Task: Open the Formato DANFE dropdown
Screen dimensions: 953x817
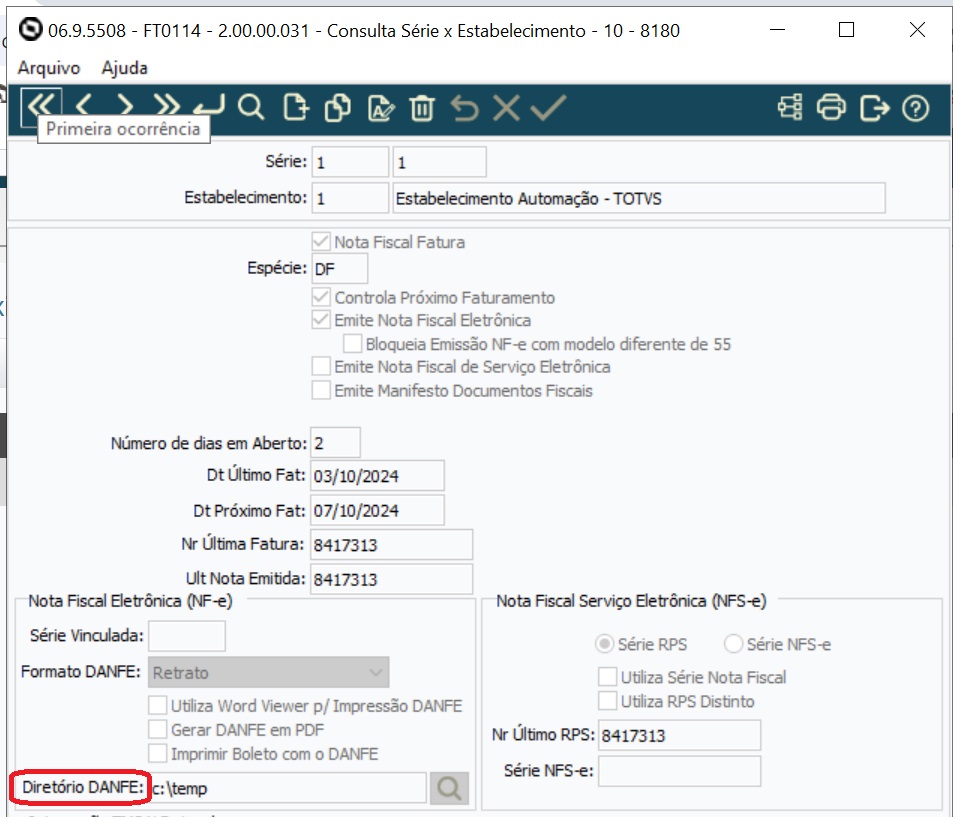Action: (x=377, y=672)
